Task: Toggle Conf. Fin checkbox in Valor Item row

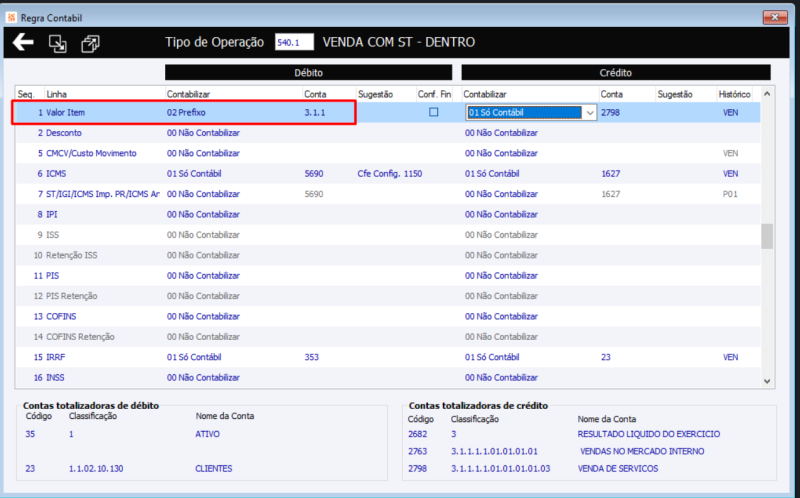Action: point(434,112)
